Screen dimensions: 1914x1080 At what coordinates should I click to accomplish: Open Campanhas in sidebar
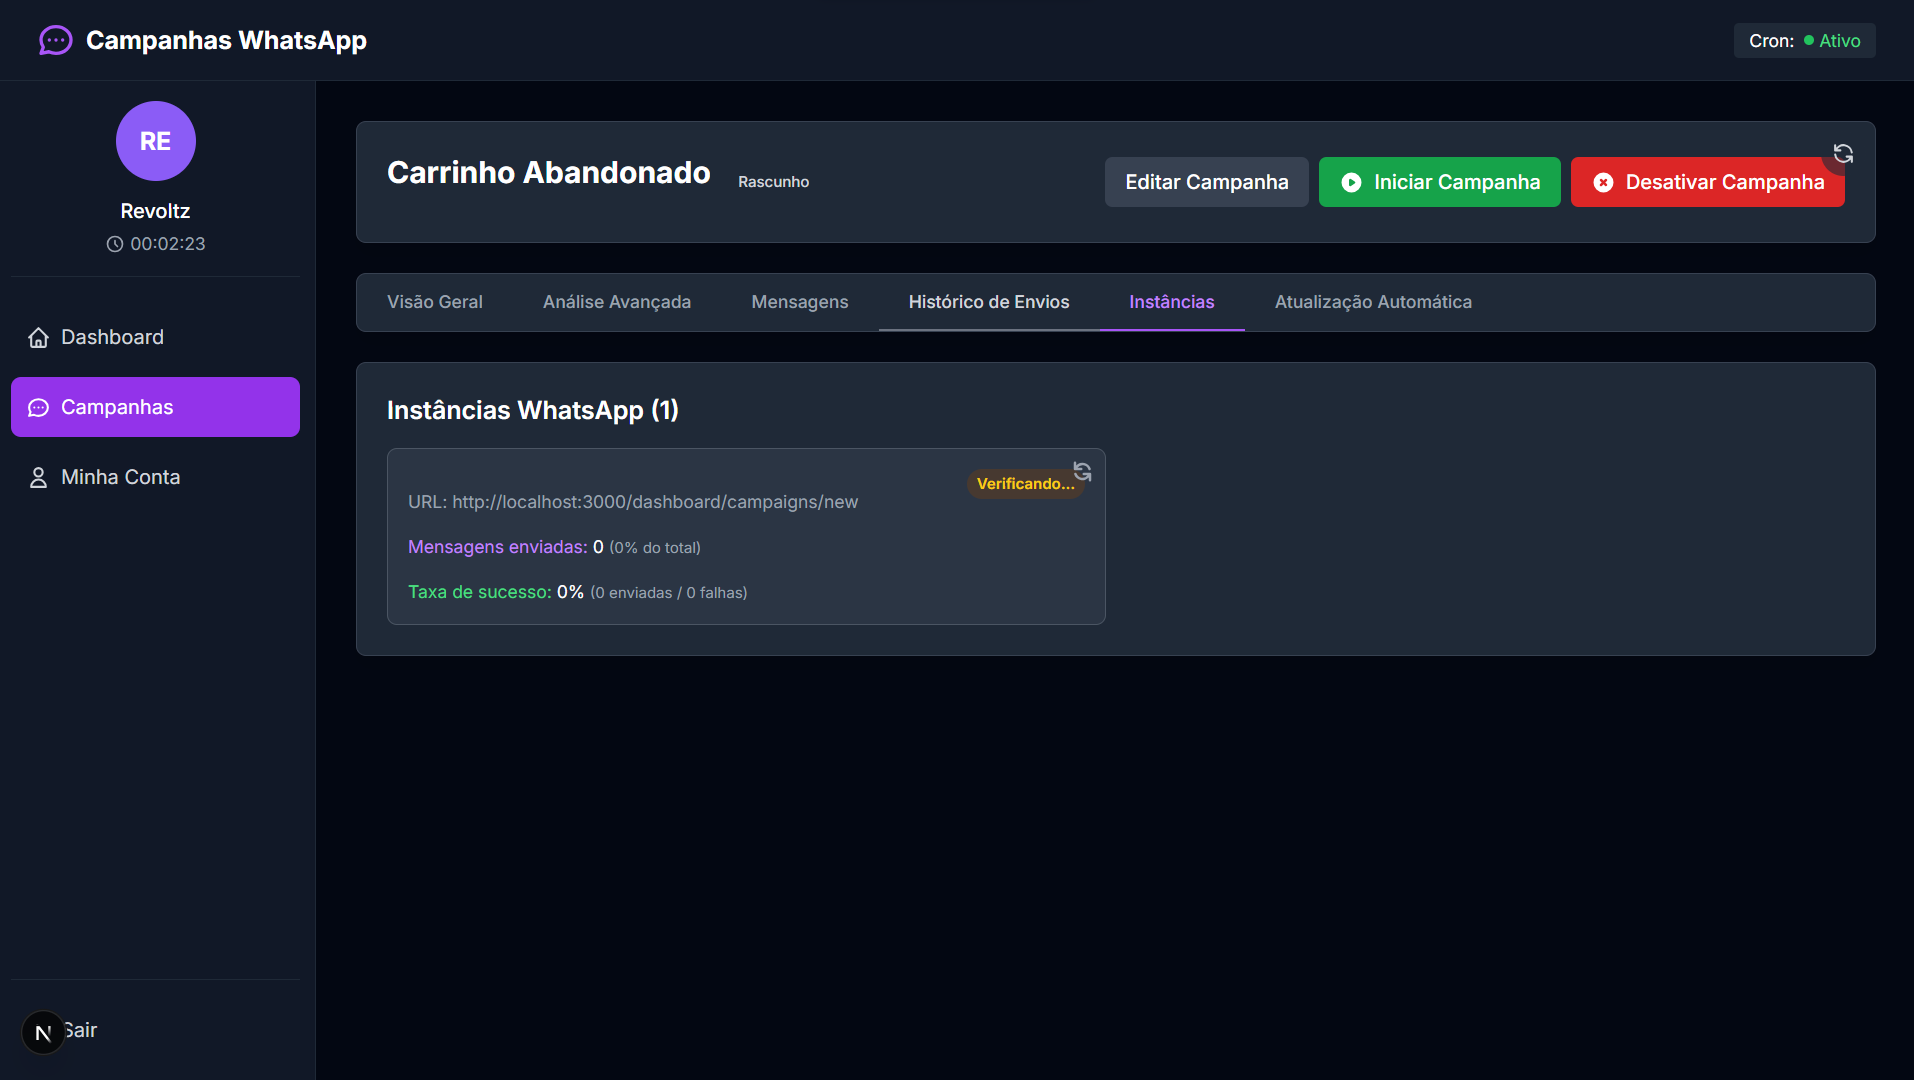point(155,407)
